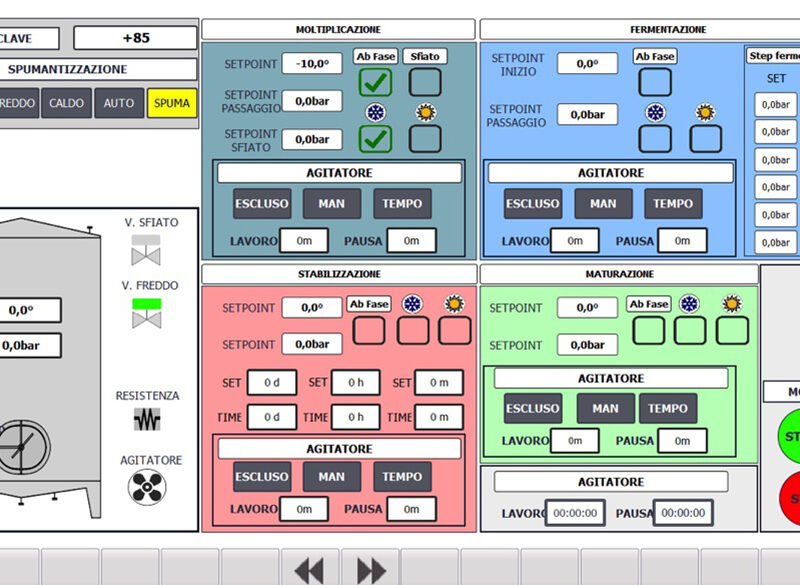Edit Stabilizzazione temperature SETPOINT 0,0° field
This screenshot has width=800, height=585.
pyautogui.click(x=312, y=308)
